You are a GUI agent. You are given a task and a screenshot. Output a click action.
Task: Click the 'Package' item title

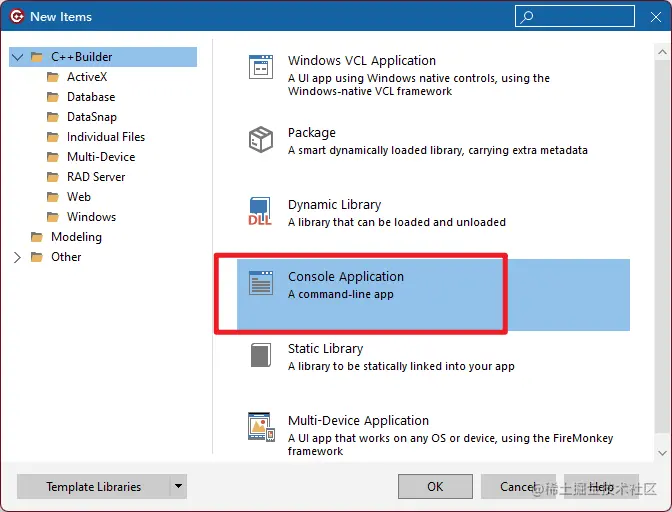click(312, 133)
